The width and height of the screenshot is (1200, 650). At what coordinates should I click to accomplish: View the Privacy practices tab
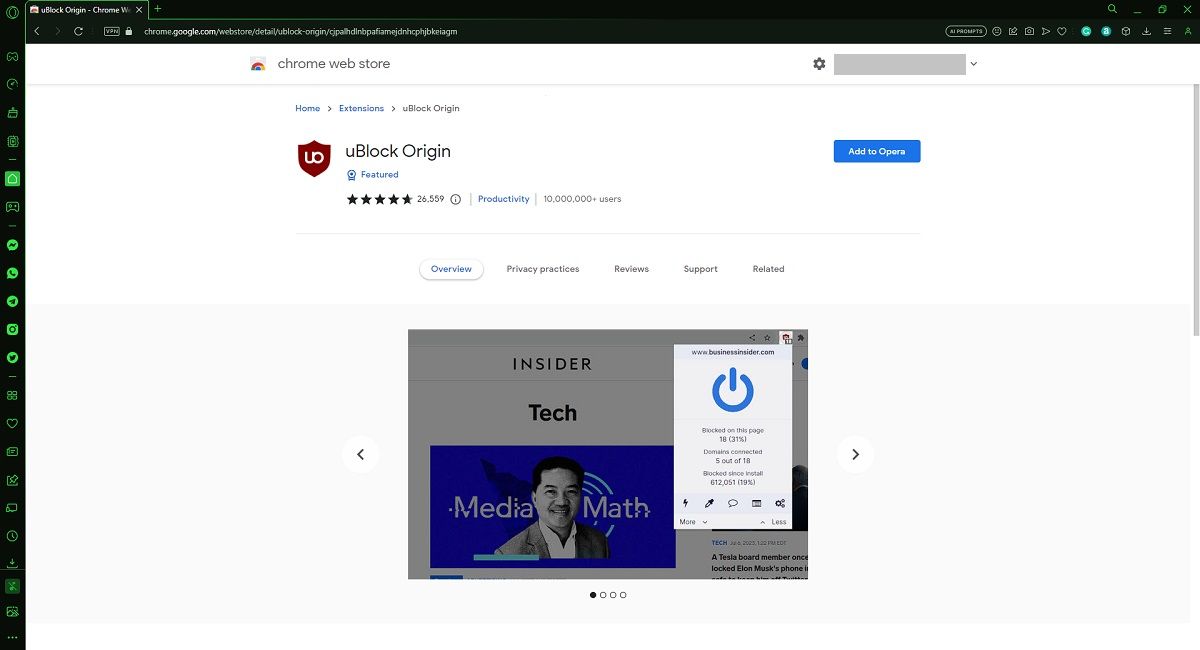543,268
